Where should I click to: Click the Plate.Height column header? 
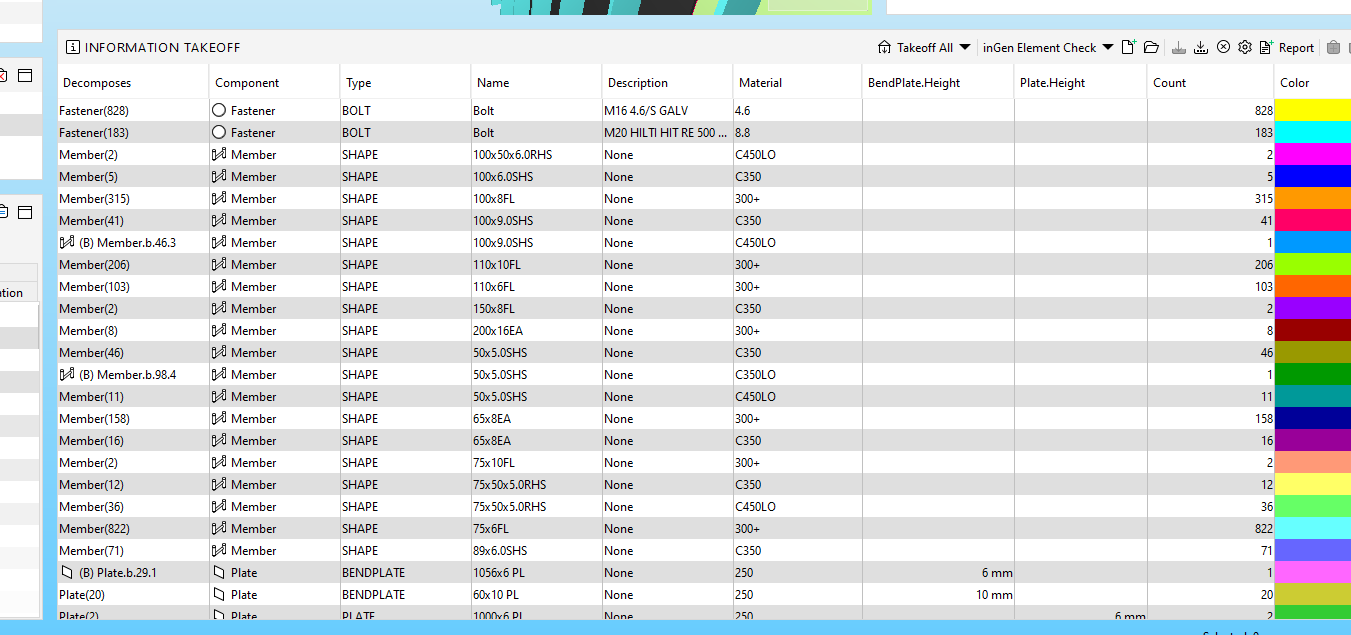coord(1081,83)
